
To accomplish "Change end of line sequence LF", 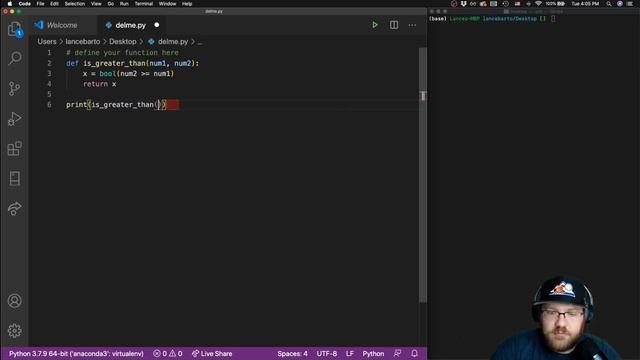I will coord(350,353).
